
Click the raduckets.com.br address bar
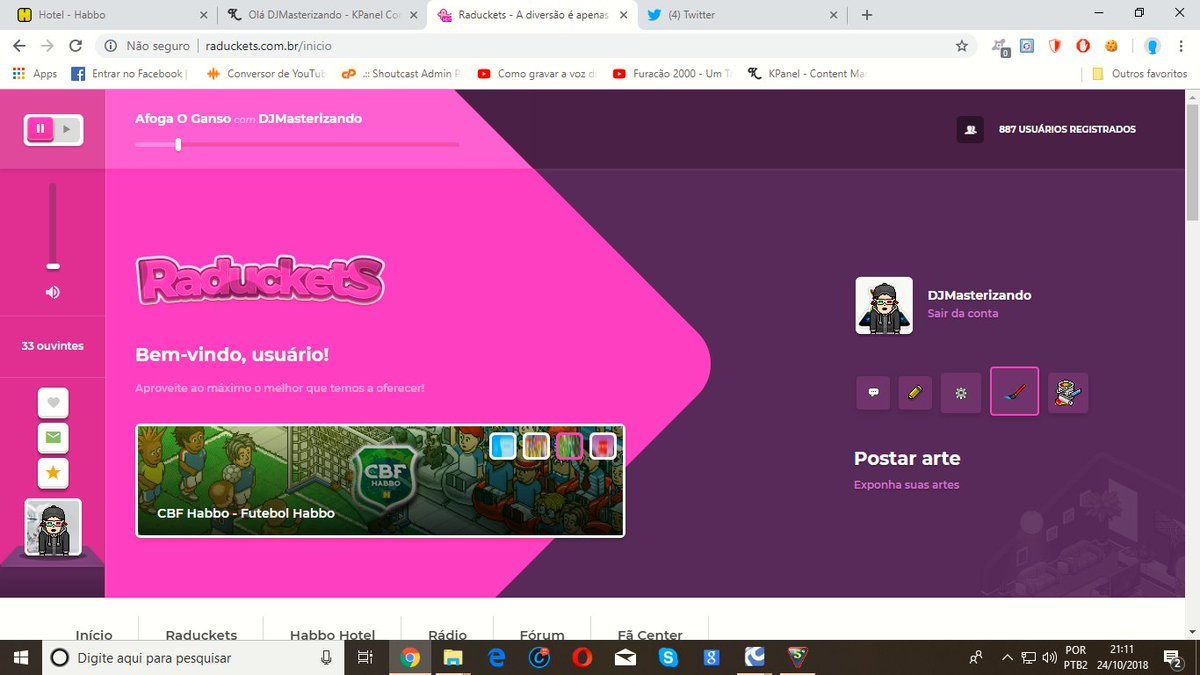(535, 46)
